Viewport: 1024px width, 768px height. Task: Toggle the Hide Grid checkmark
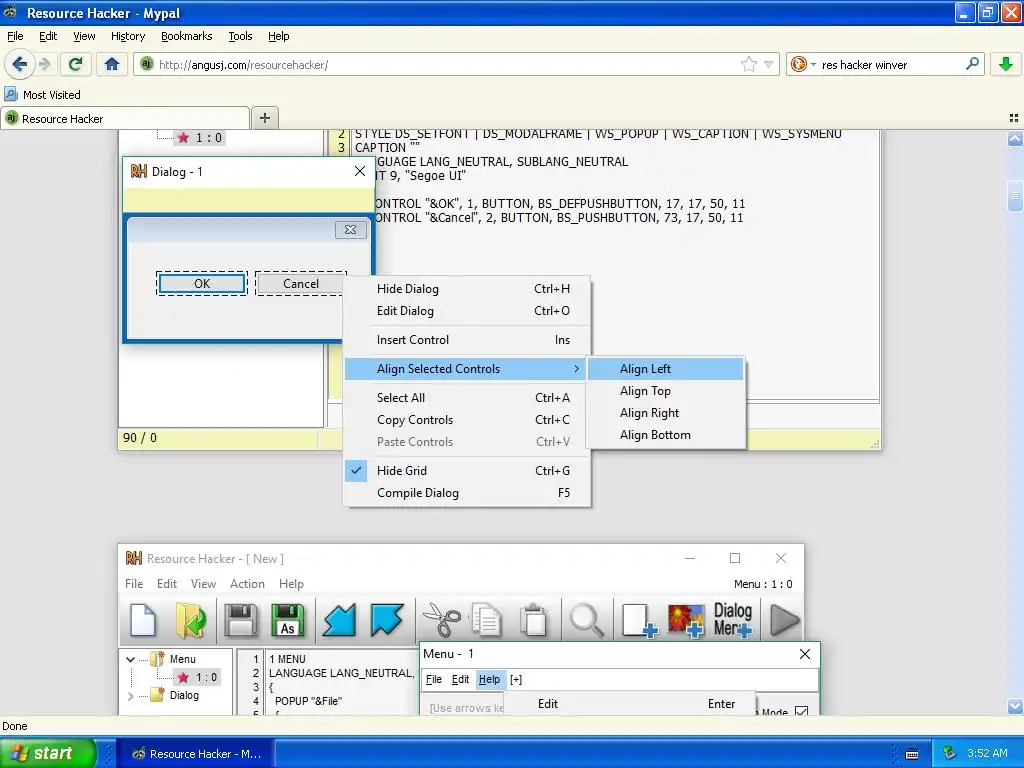[356, 470]
